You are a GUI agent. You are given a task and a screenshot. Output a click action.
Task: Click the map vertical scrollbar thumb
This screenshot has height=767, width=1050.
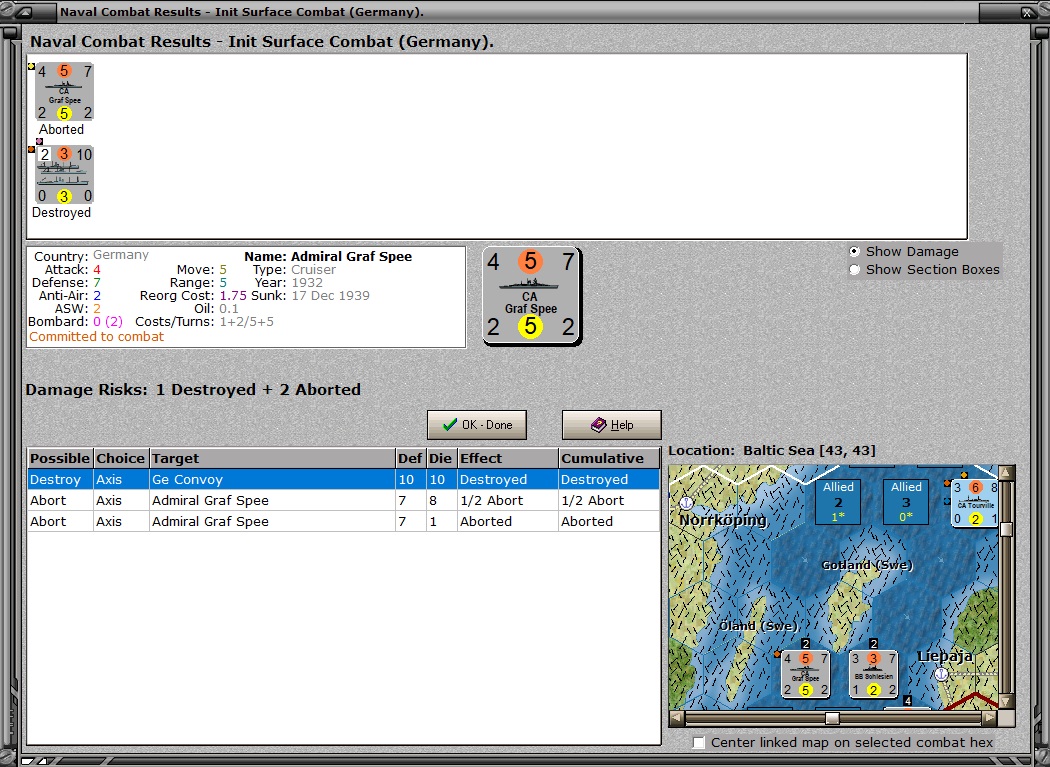(1006, 530)
